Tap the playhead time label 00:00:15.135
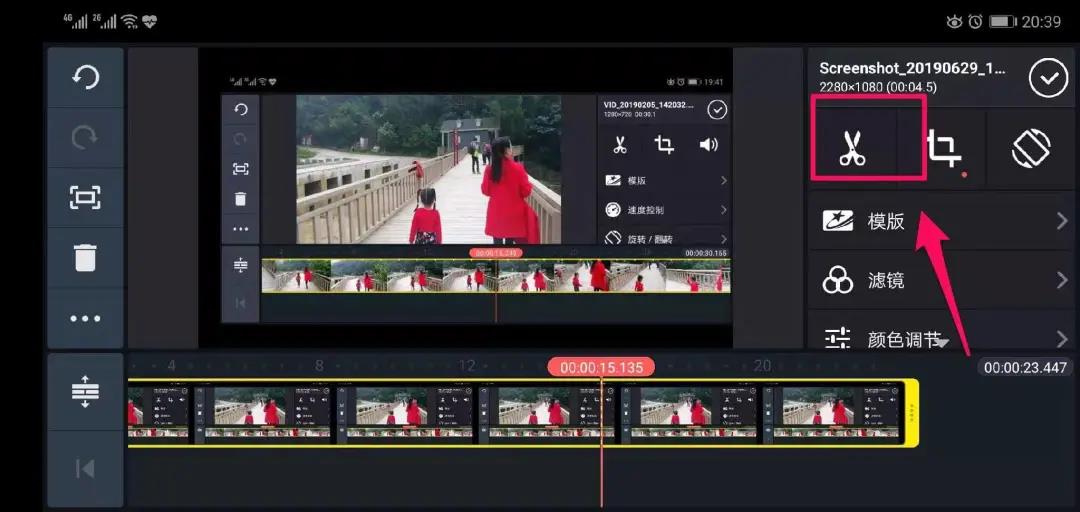The image size is (1080, 512). [x=601, y=367]
